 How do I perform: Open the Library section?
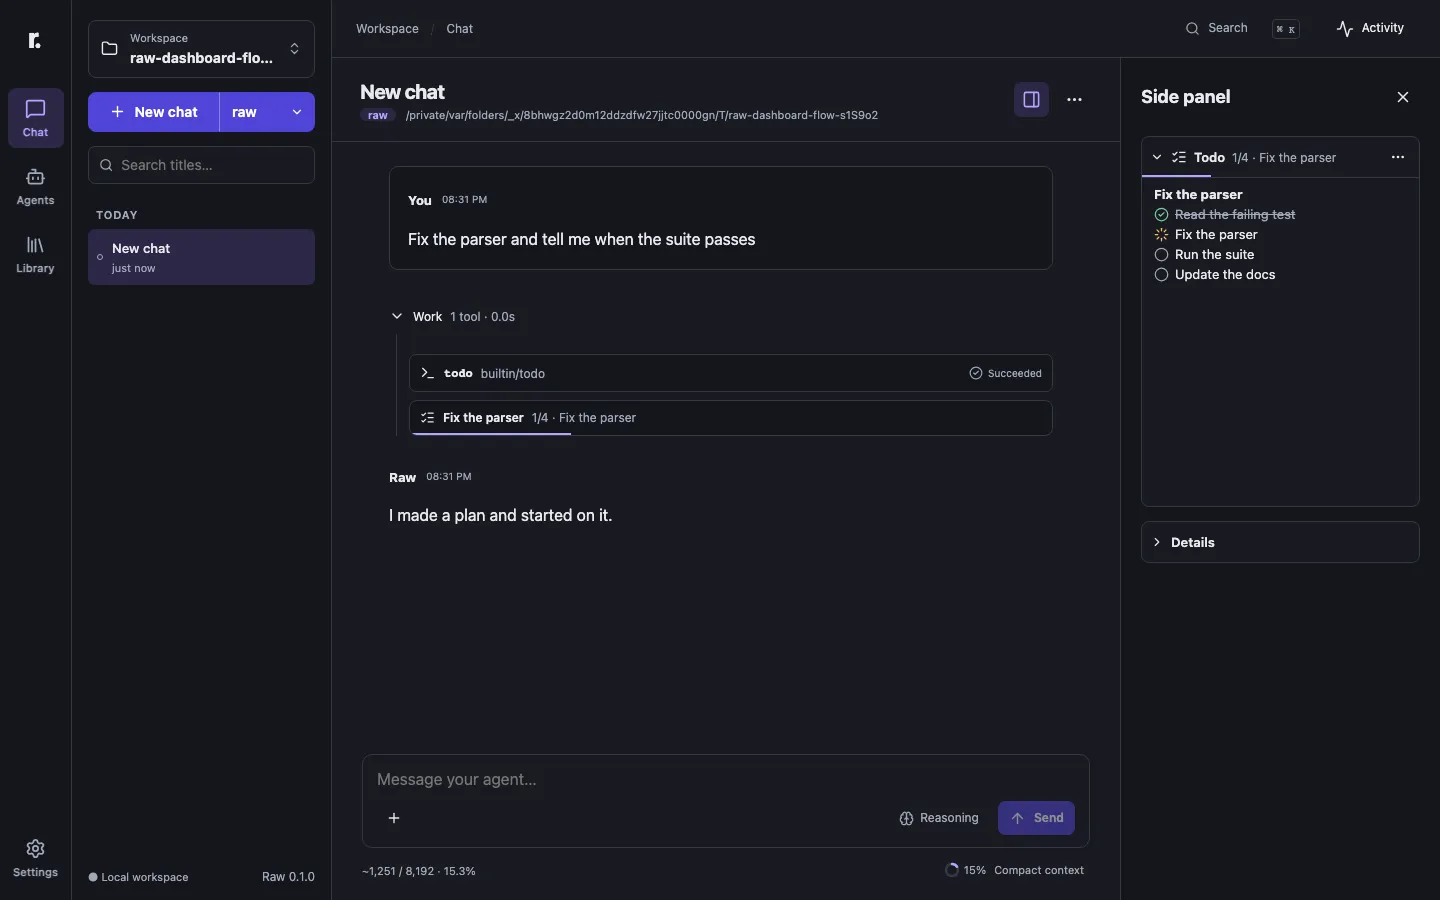[x=36, y=255]
